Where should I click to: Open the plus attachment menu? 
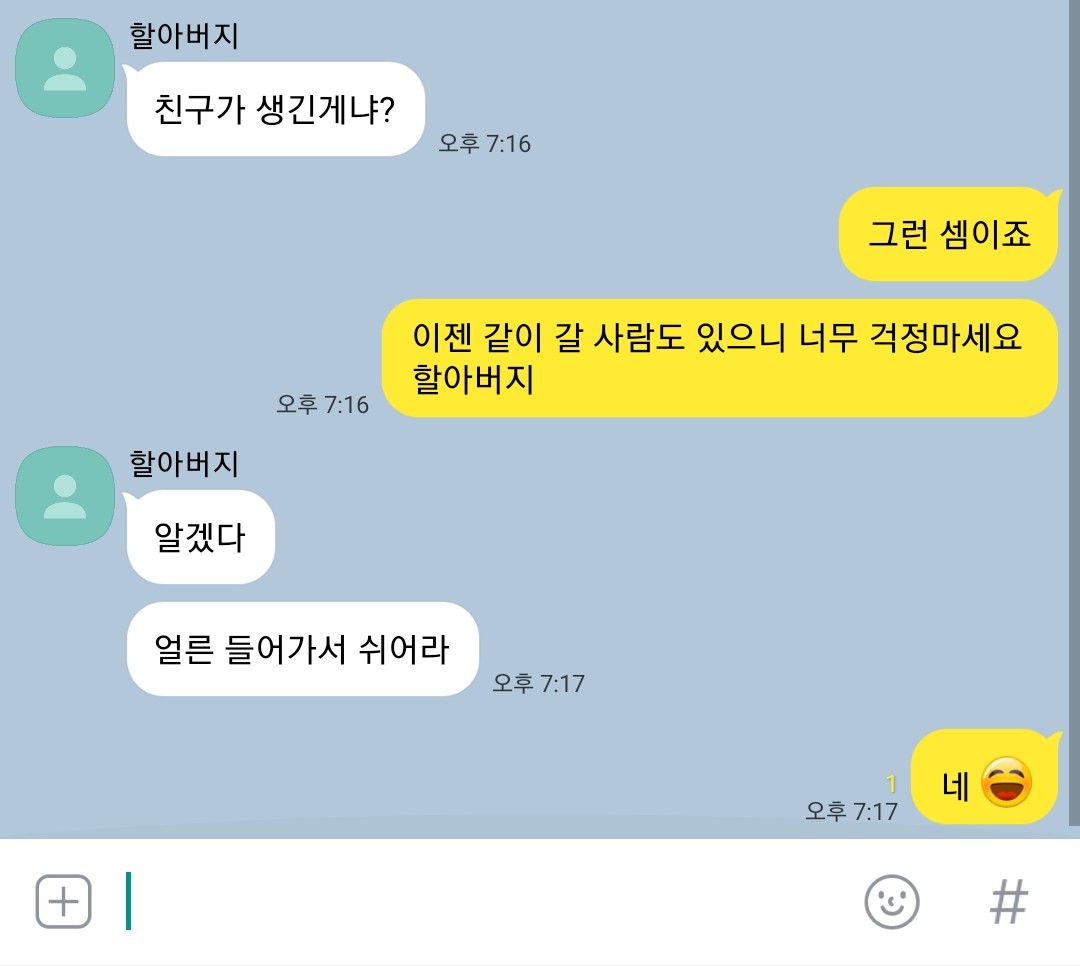63,902
